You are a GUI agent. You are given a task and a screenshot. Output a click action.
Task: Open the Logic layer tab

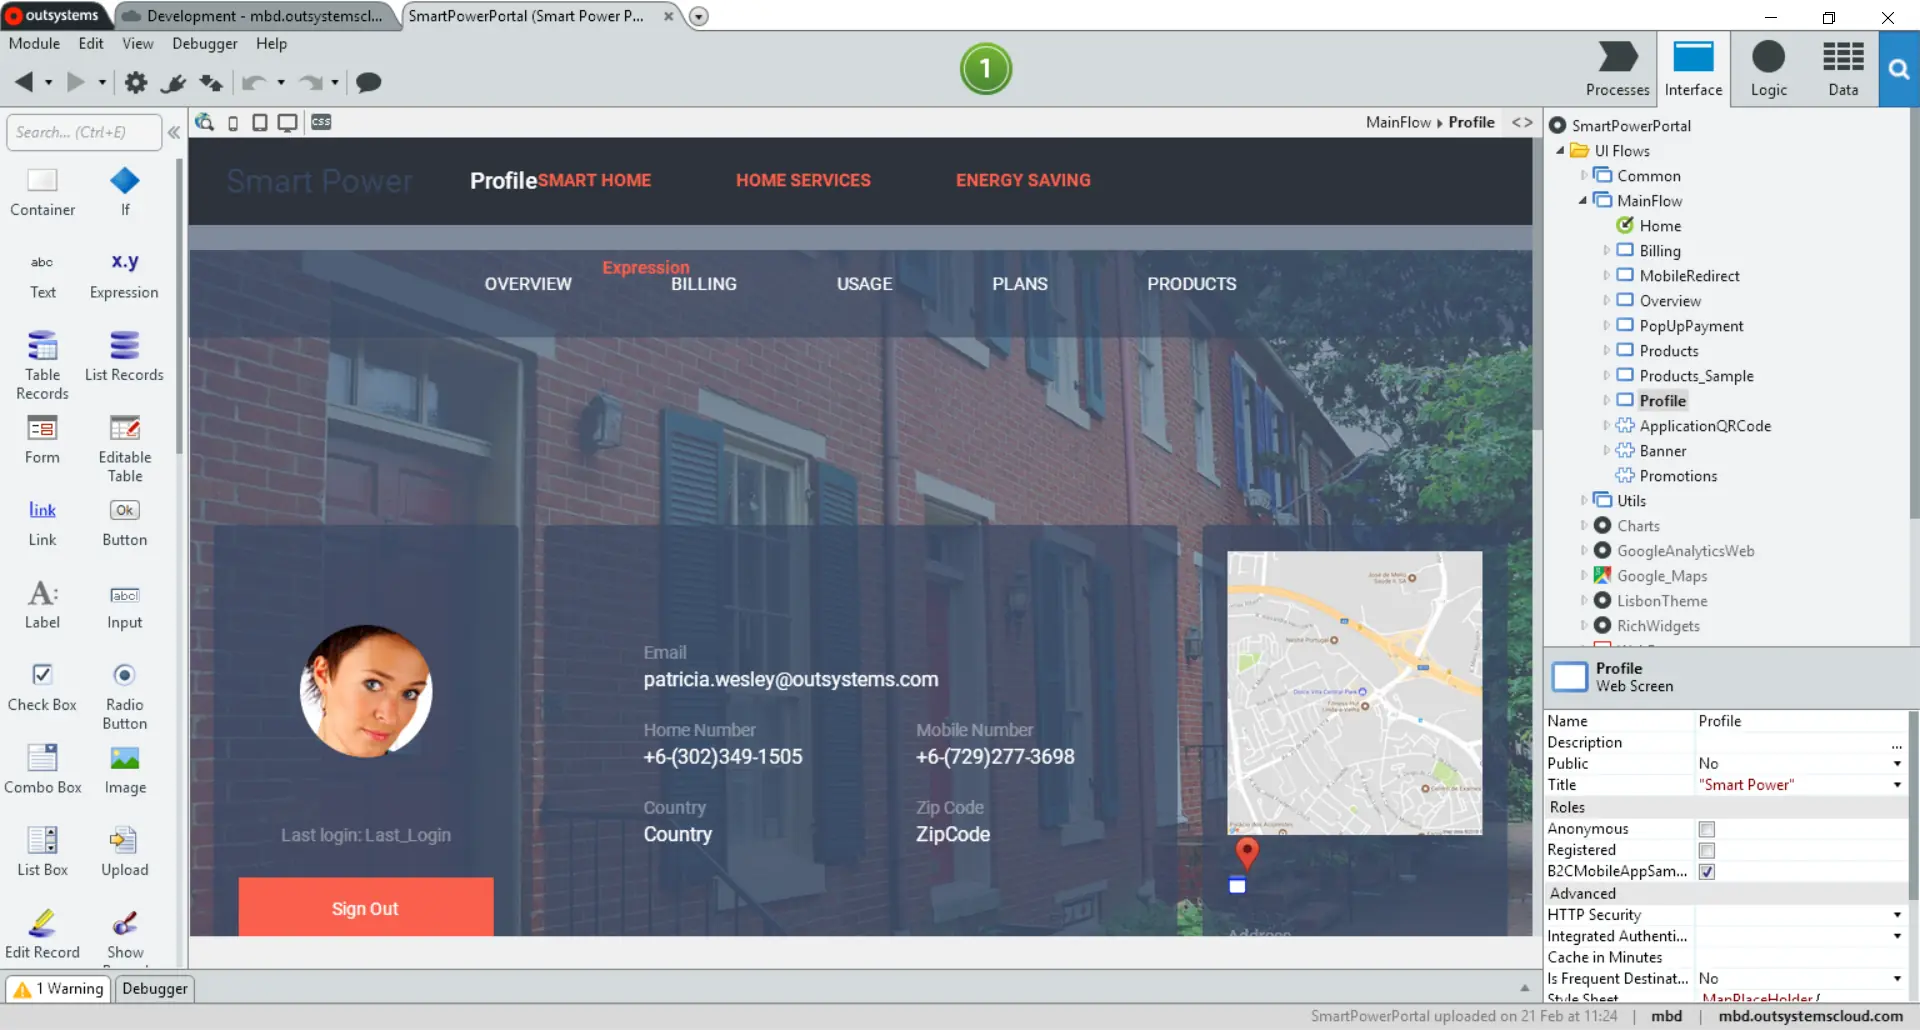pos(1768,69)
